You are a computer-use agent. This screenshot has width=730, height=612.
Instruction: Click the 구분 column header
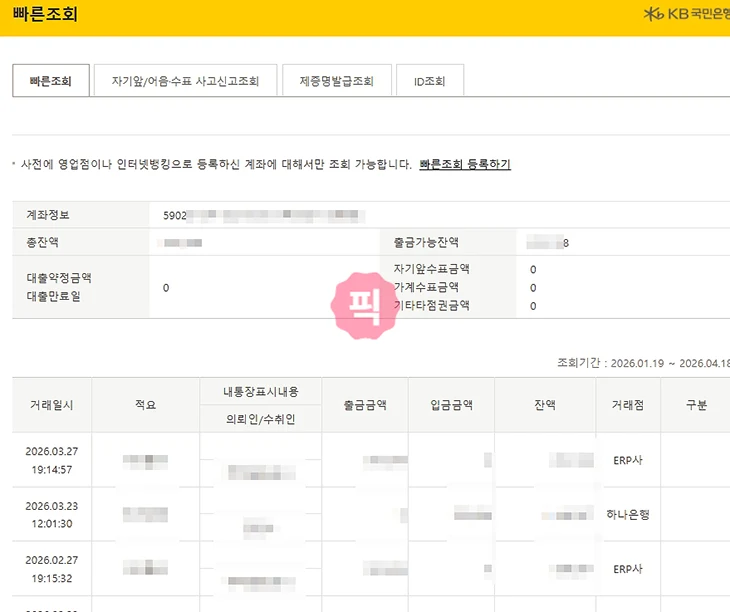[696, 405]
